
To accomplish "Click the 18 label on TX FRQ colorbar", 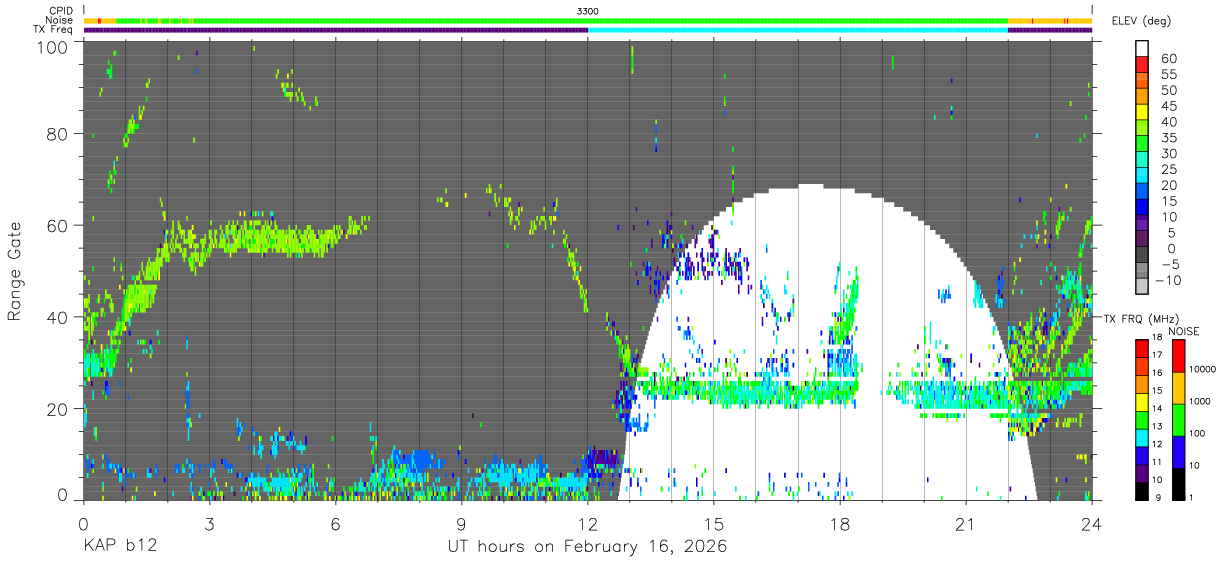I will pyautogui.click(x=1159, y=338).
